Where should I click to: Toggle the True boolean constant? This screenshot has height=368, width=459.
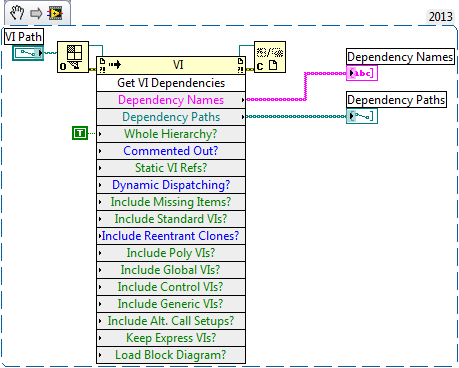click(80, 133)
